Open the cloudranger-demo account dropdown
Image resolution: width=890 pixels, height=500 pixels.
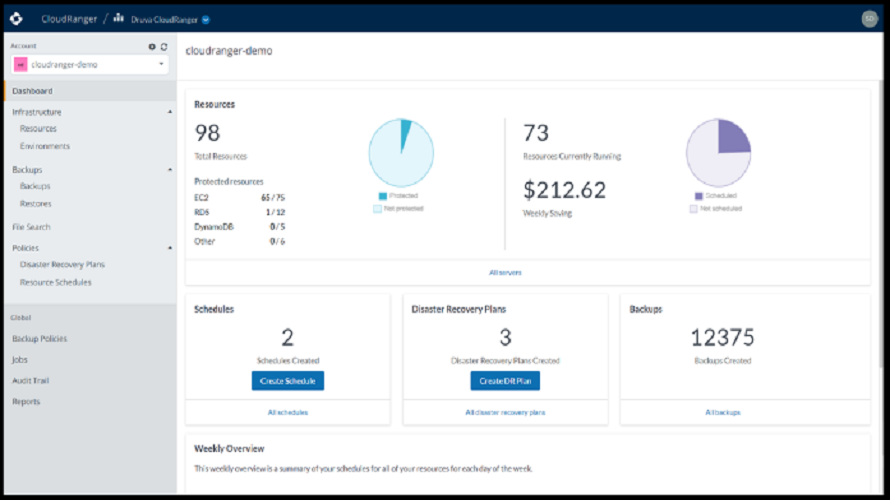click(90, 65)
